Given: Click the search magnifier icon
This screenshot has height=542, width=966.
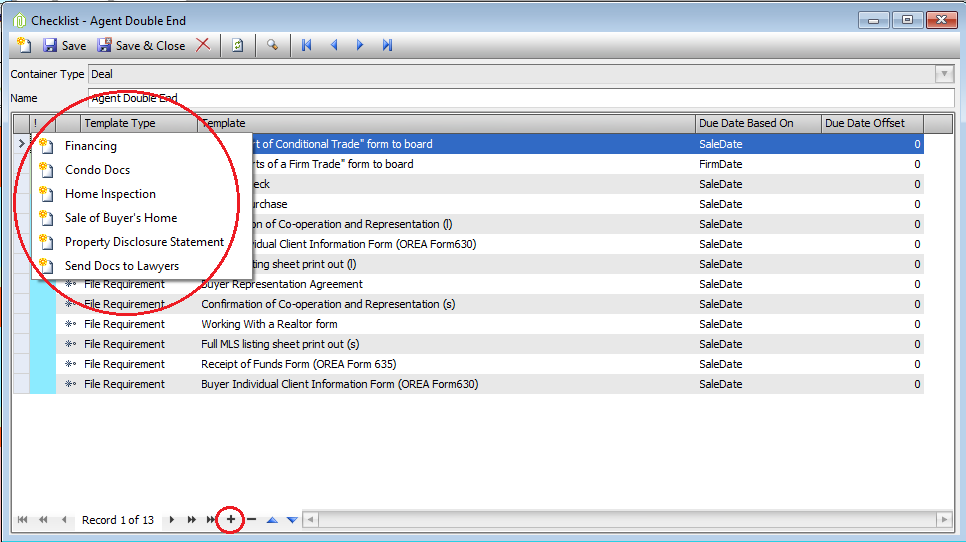Looking at the screenshot, I should click(272, 45).
